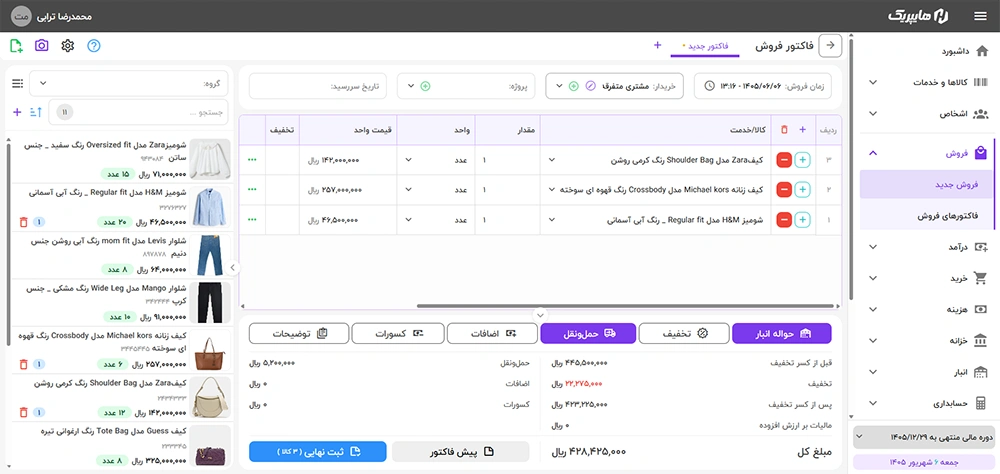The width and height of the screenshot is (1000, 474).
Task: Go to داشبورد in sidebar
Action: pyautogui.click(x=957, y=51)
